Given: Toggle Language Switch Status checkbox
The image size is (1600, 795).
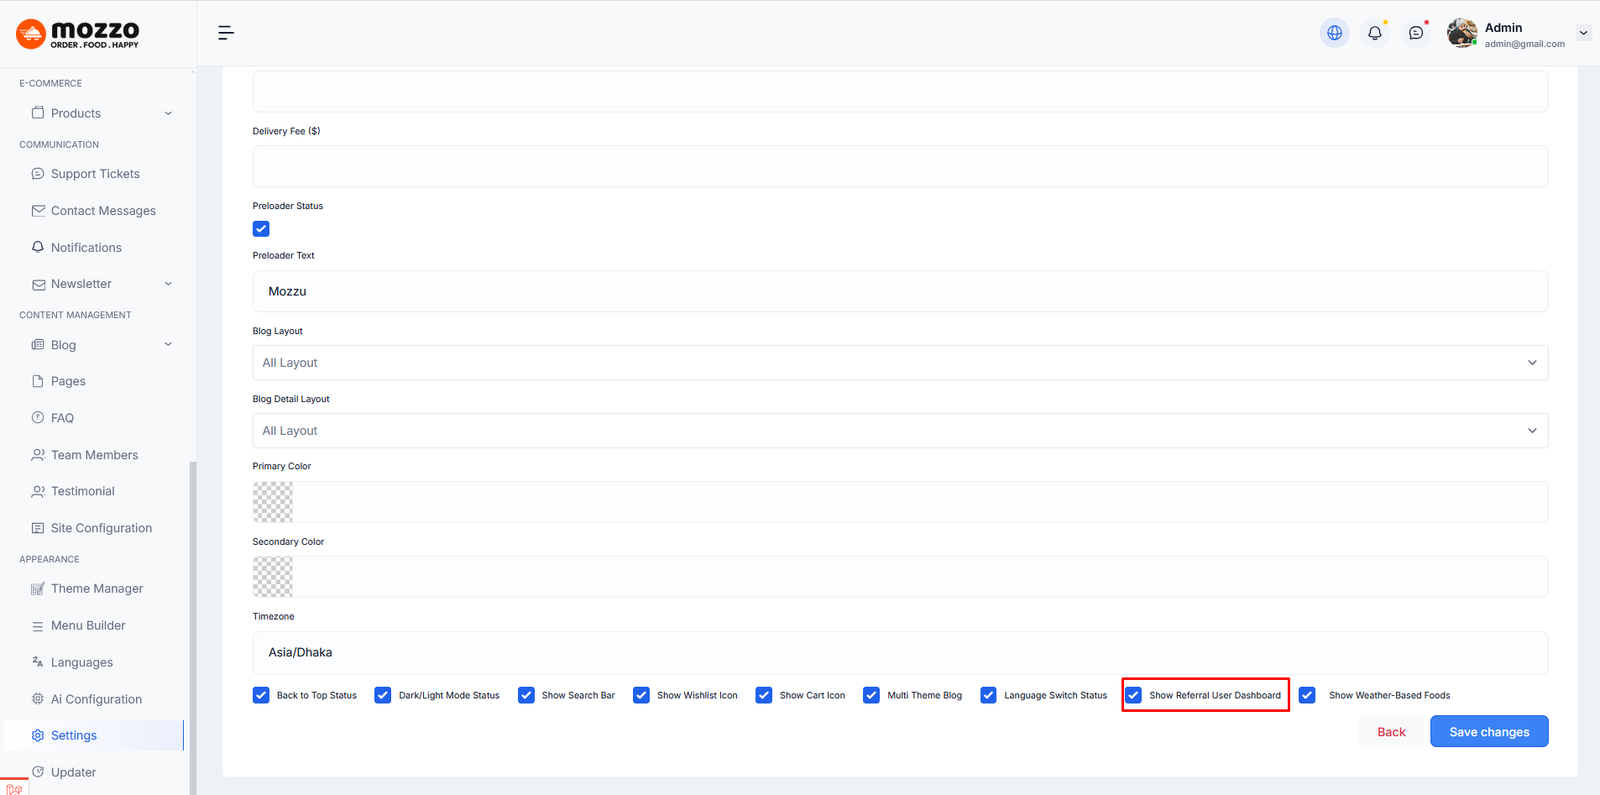Looking at the screenshot, I should pos(989,695).
